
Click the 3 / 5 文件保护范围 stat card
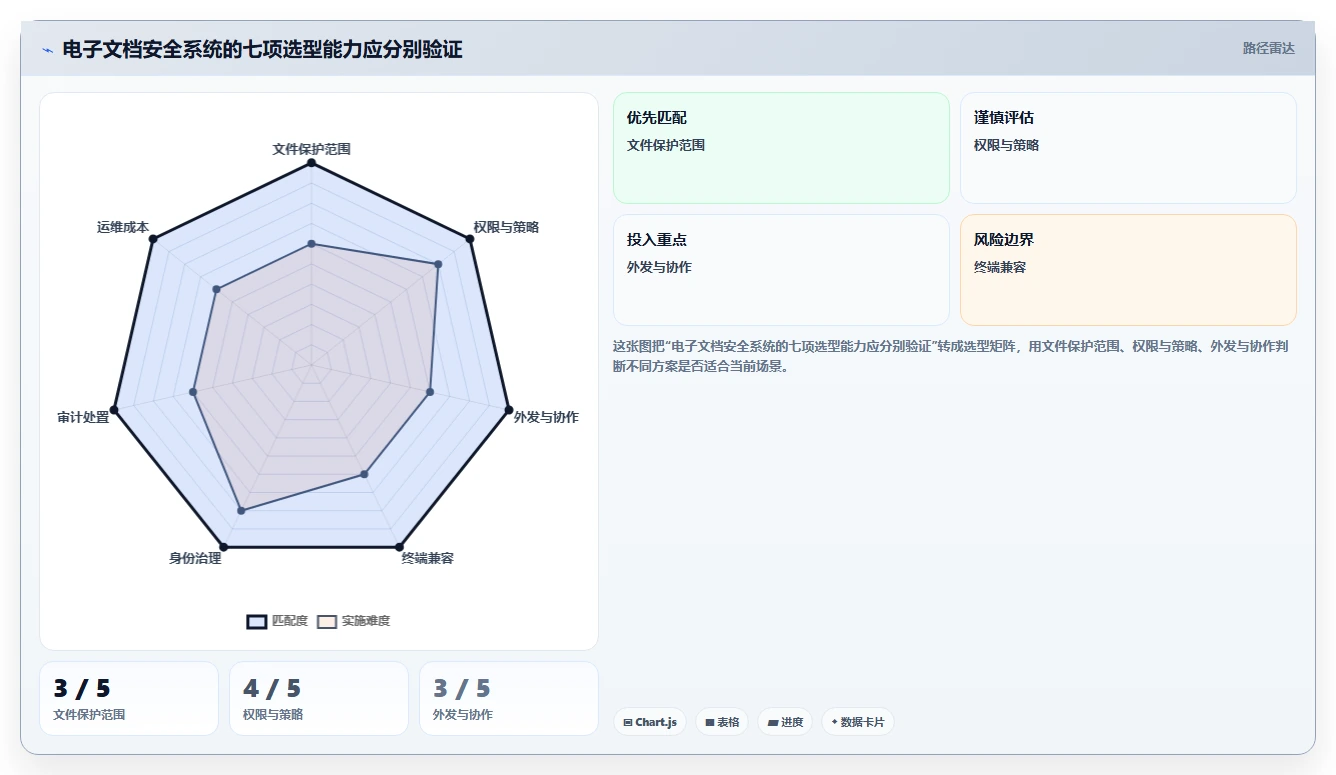129,698
